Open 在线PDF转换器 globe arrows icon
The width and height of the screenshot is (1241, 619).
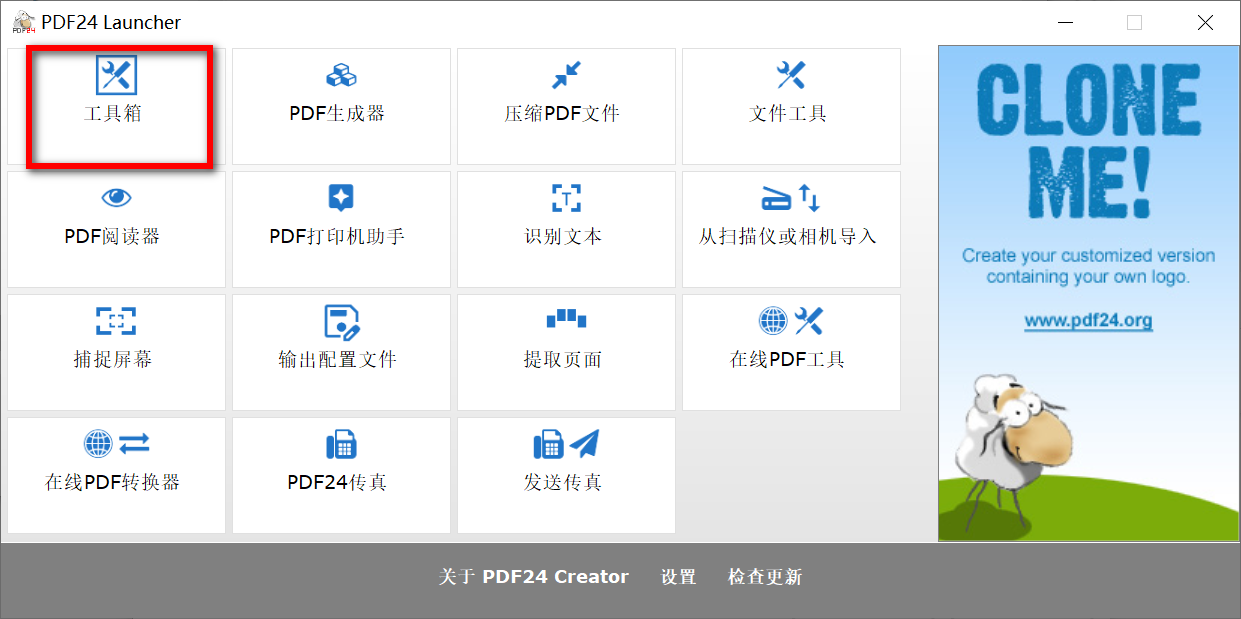click(116, 443)
